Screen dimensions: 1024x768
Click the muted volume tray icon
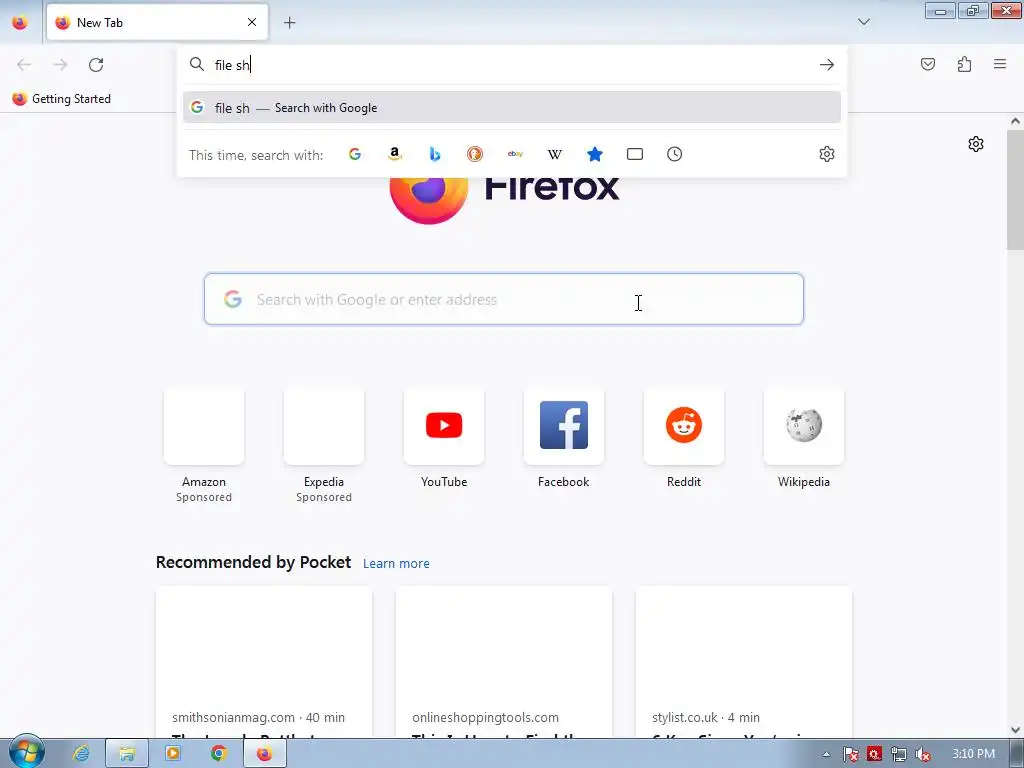coord(923,754)
